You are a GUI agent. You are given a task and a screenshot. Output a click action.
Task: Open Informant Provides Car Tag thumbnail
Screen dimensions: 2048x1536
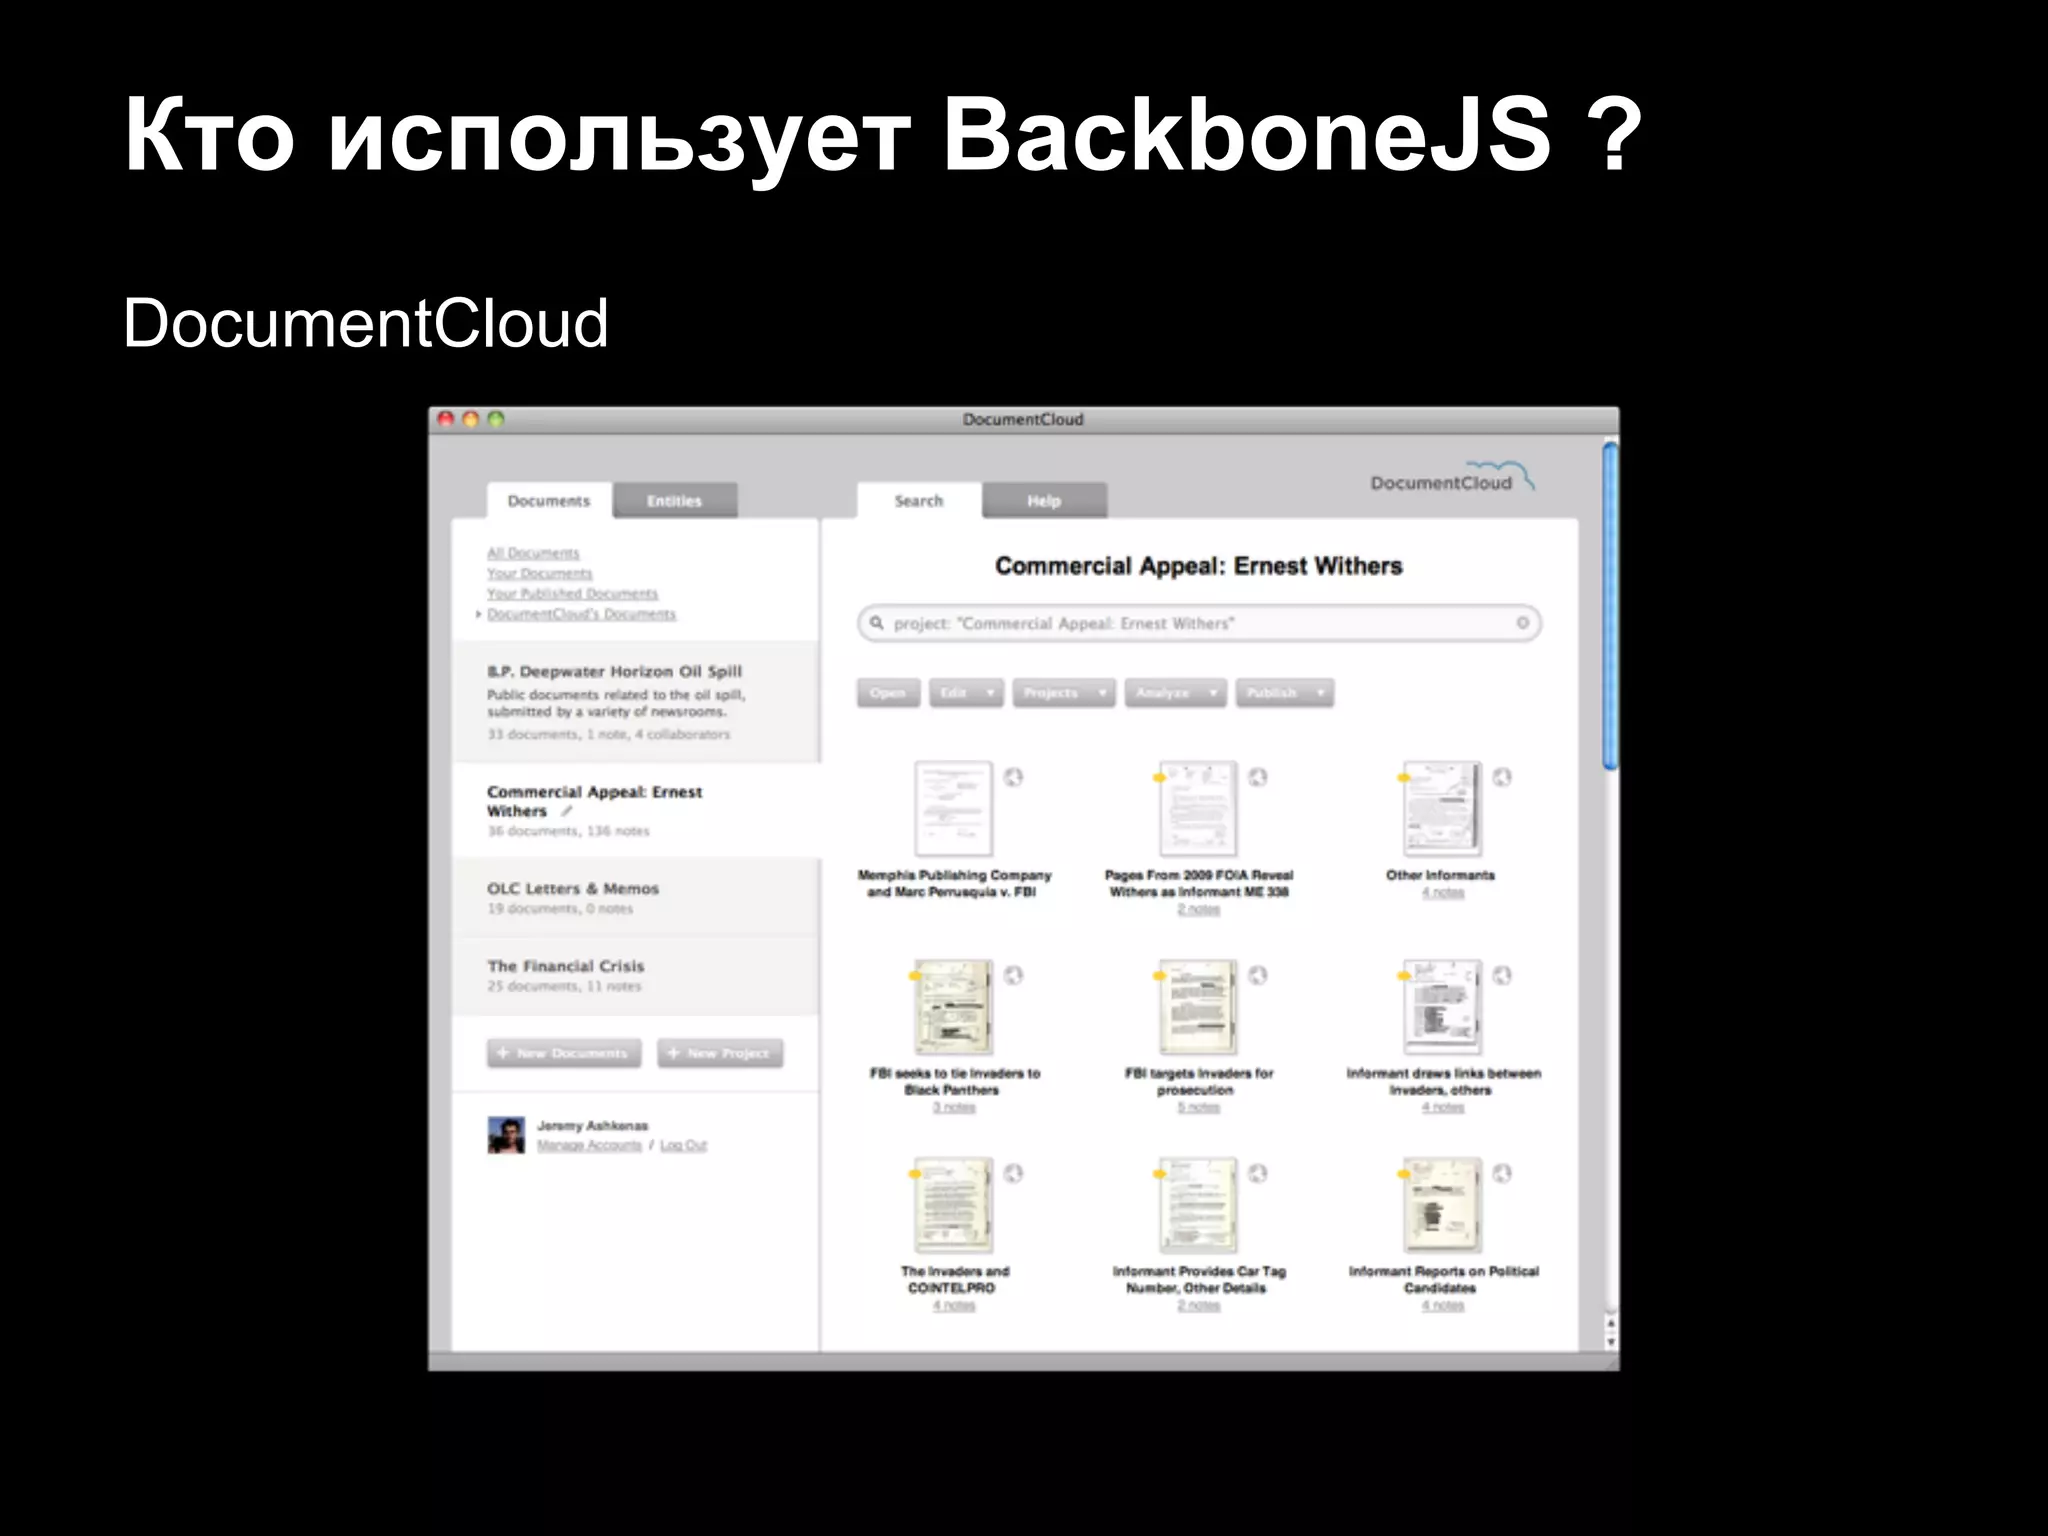click(1198, 1204)
